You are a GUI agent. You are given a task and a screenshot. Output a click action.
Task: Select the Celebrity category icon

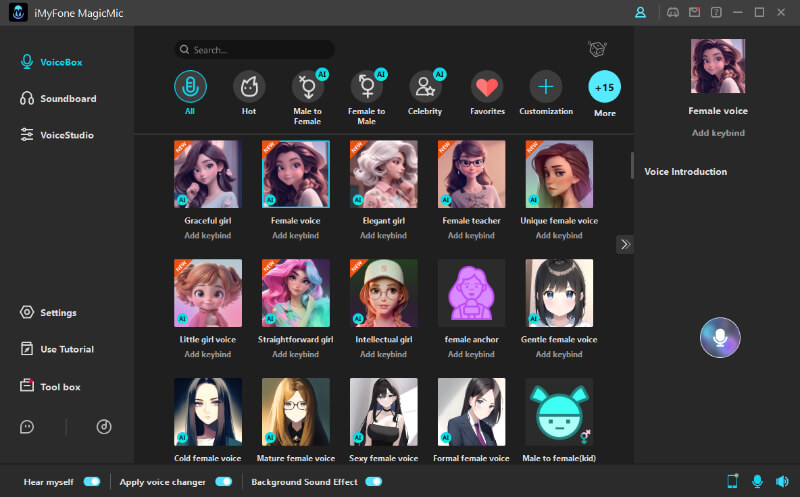point(426,87)
